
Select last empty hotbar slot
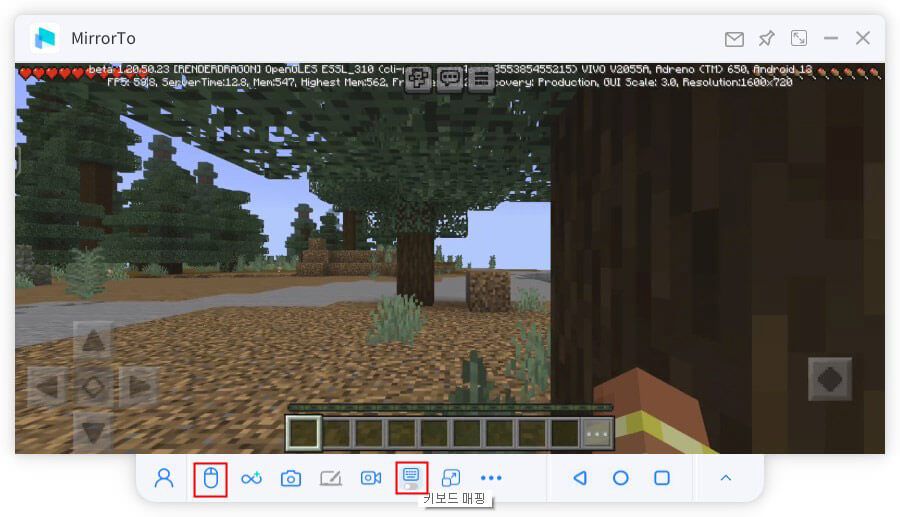coord(565,434)
